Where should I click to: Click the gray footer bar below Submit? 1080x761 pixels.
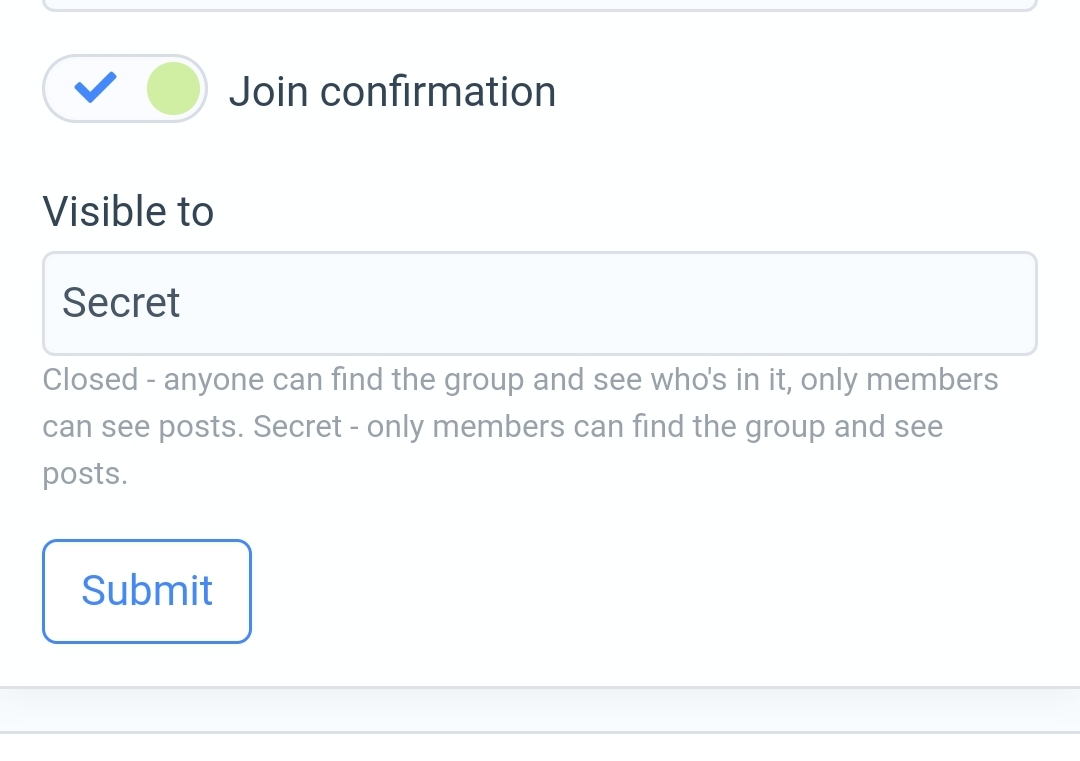coord(539,710)
